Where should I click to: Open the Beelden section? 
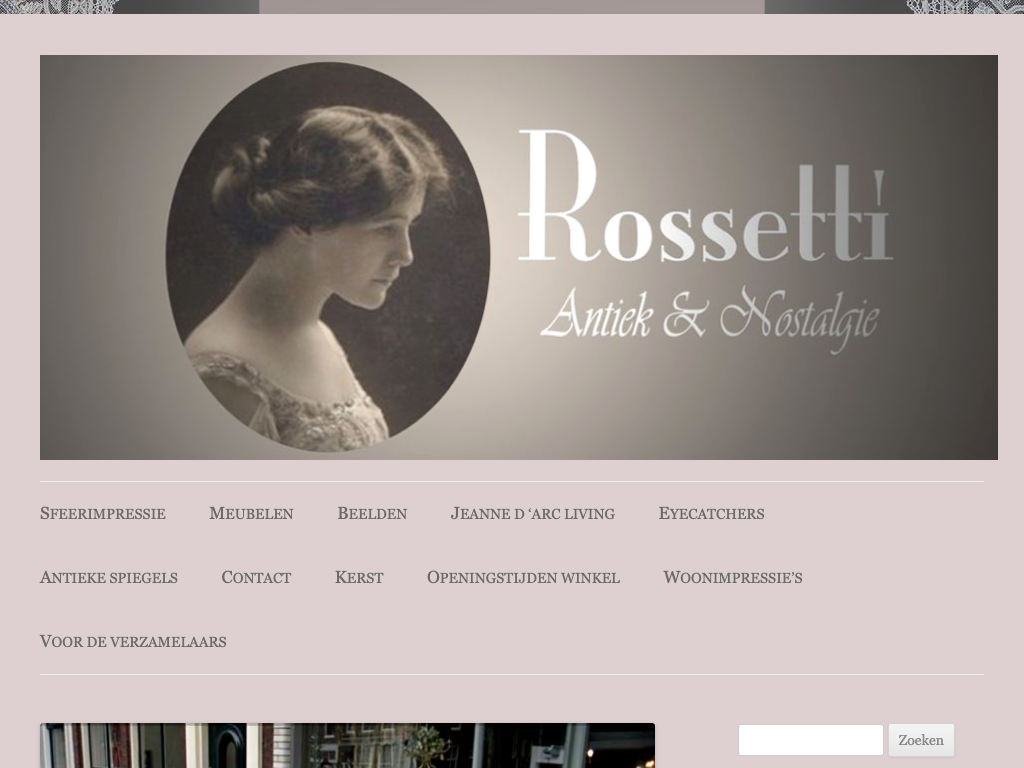(x=372, y=513)
